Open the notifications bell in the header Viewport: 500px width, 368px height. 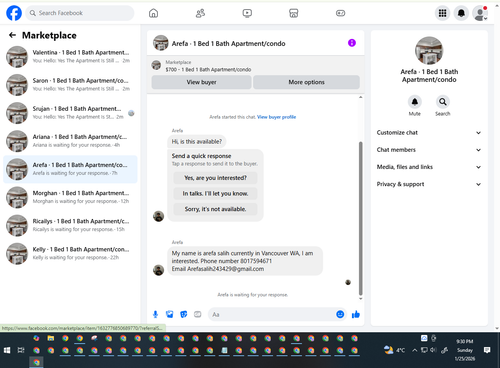461,13
